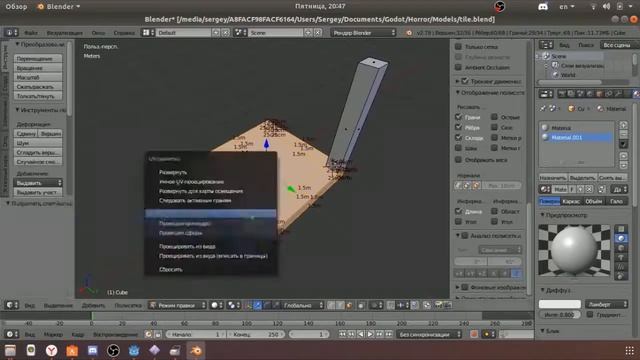The width and height of the screenshot is (640, 360).
Task: Toggle the Рёбра draw checkbox
Action: click(x=458, y=127)
